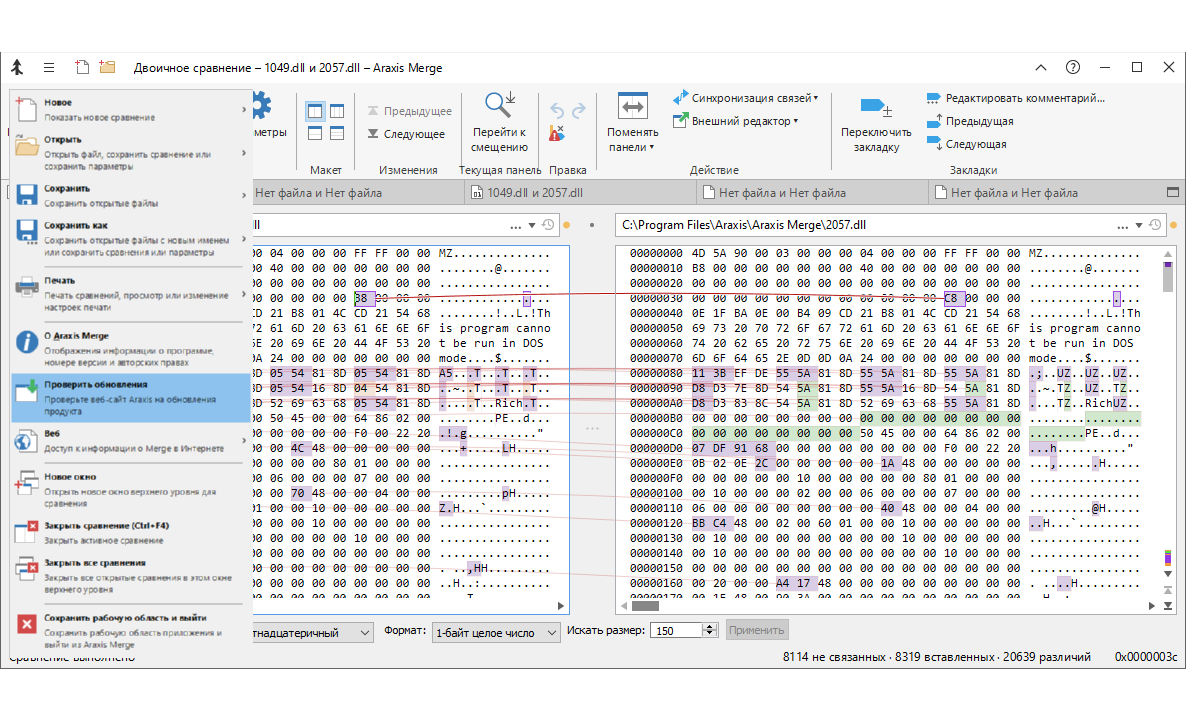Select the three-pane vertical layout

point(337,111)
